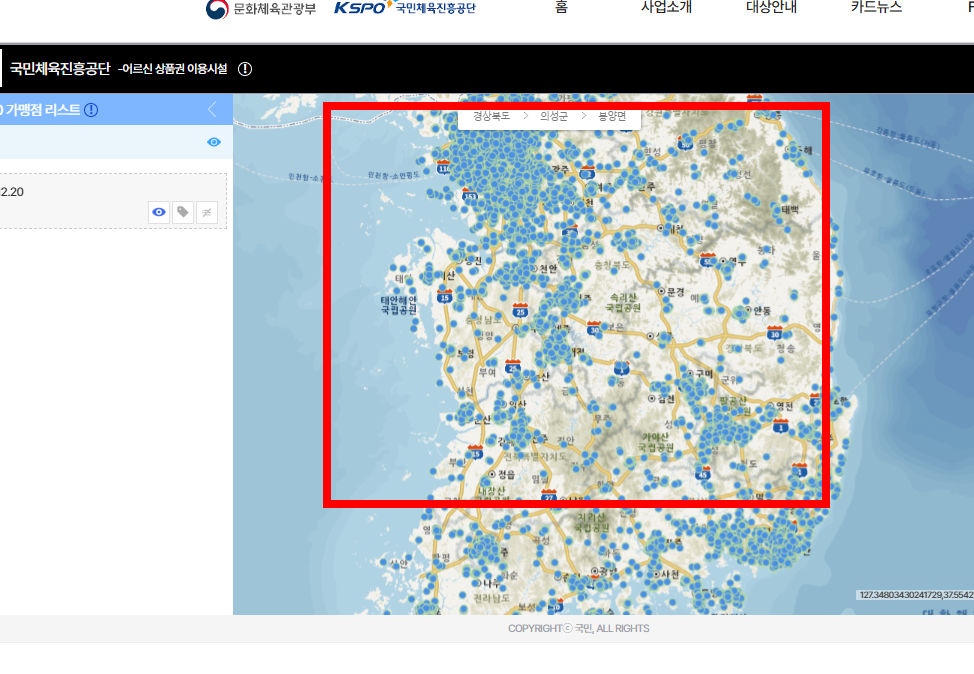This screenshot has width=974, height=674.
Task: Open info icon next to 가맹점 리스트
Action: point(91,110)
